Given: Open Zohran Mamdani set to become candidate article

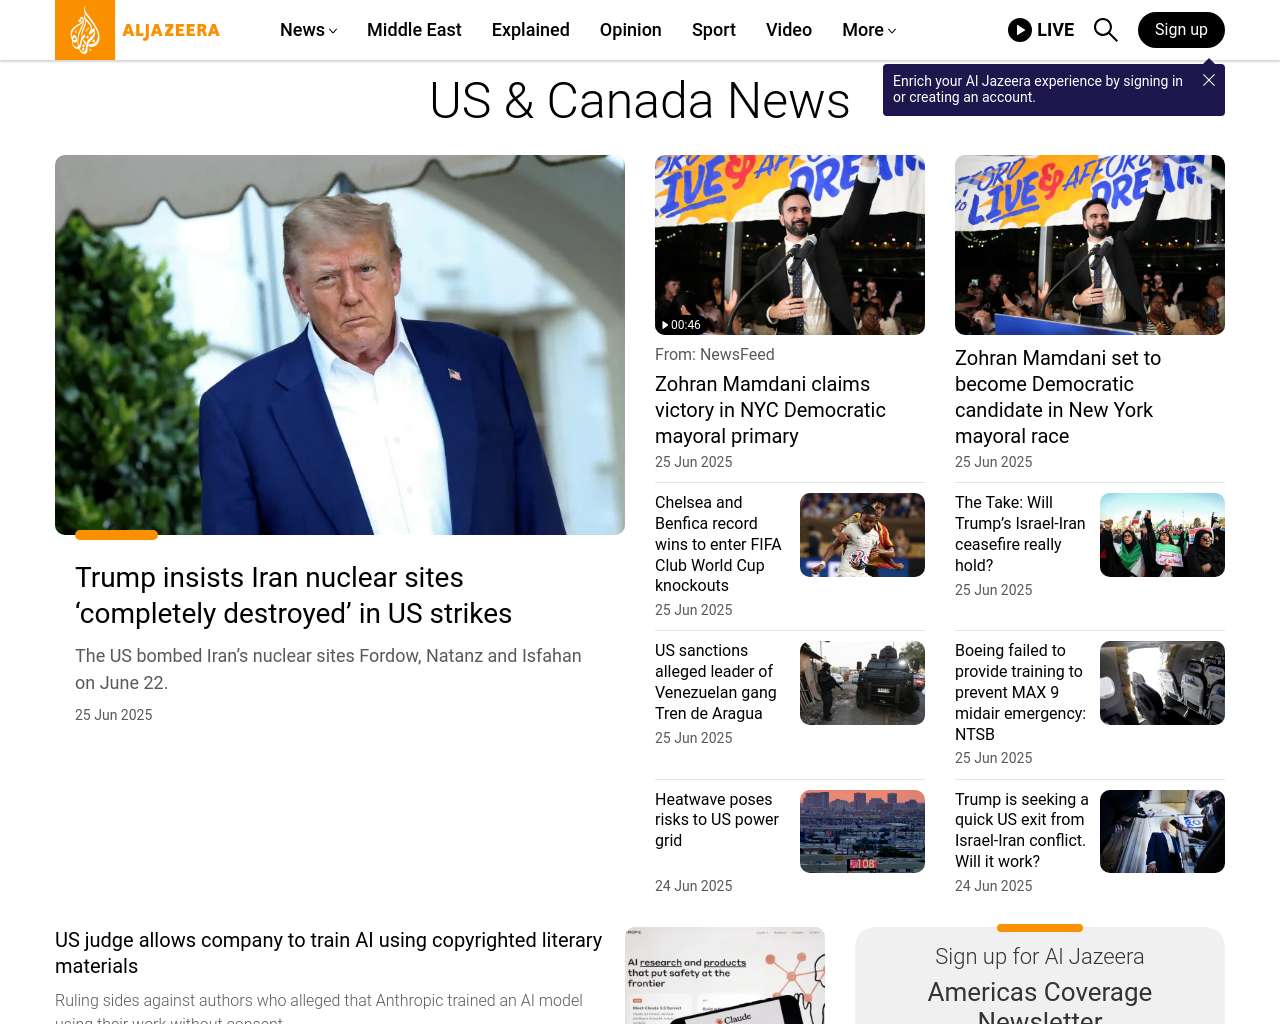Looking at the screenshot, I should (1058, 397).
